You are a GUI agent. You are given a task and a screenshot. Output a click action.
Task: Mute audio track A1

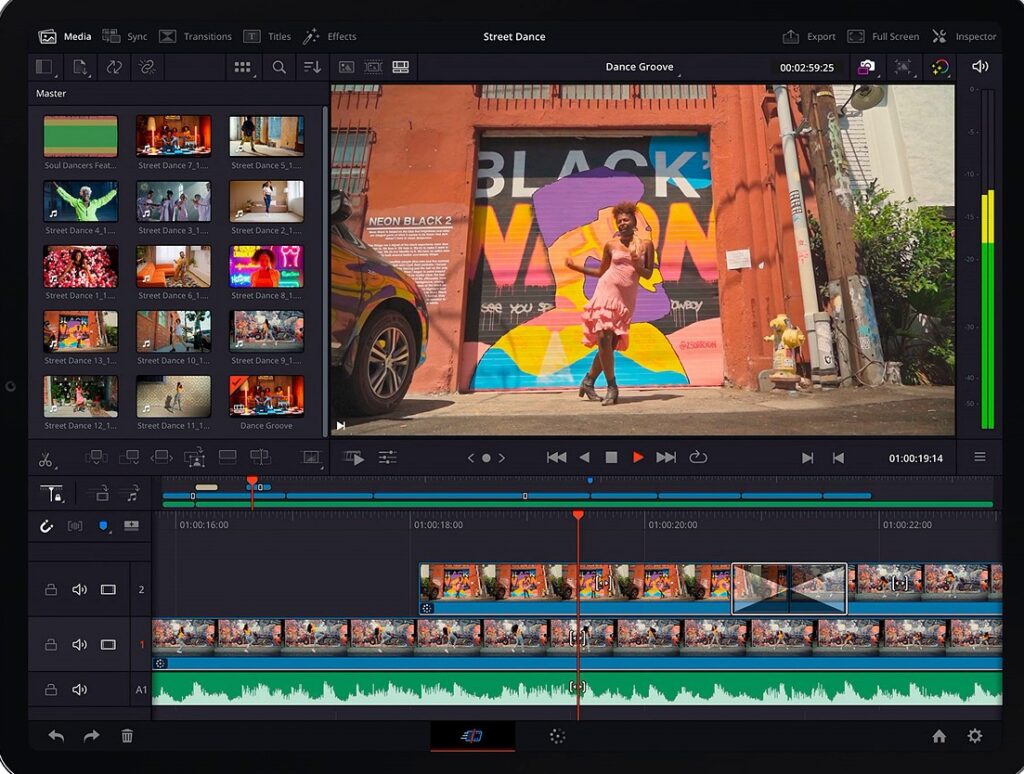(79, 689)
